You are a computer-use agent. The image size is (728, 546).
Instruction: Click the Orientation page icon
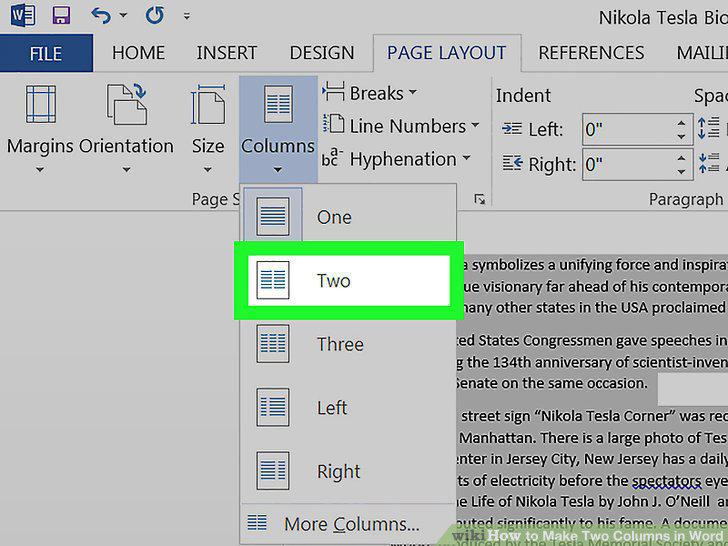tap(126, 104)
